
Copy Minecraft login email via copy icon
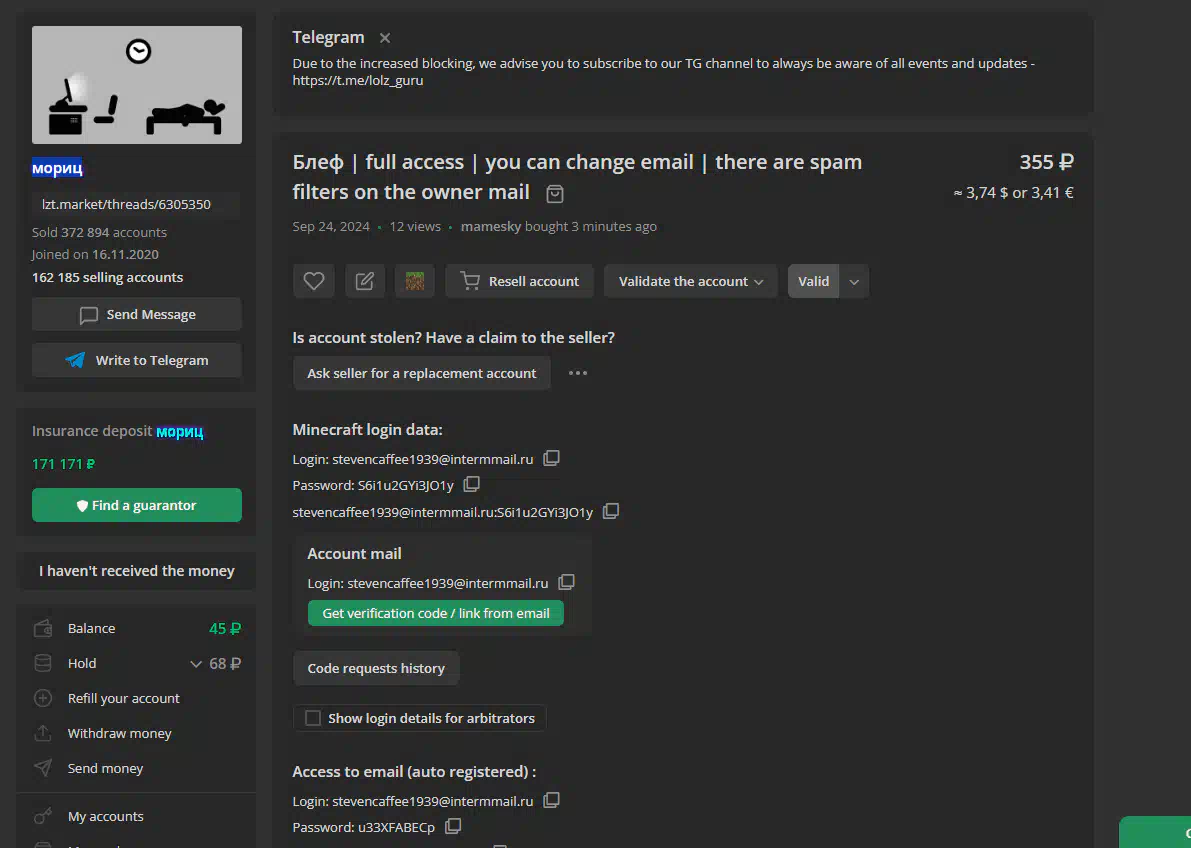pyautogui.click(x=551, y=458)
